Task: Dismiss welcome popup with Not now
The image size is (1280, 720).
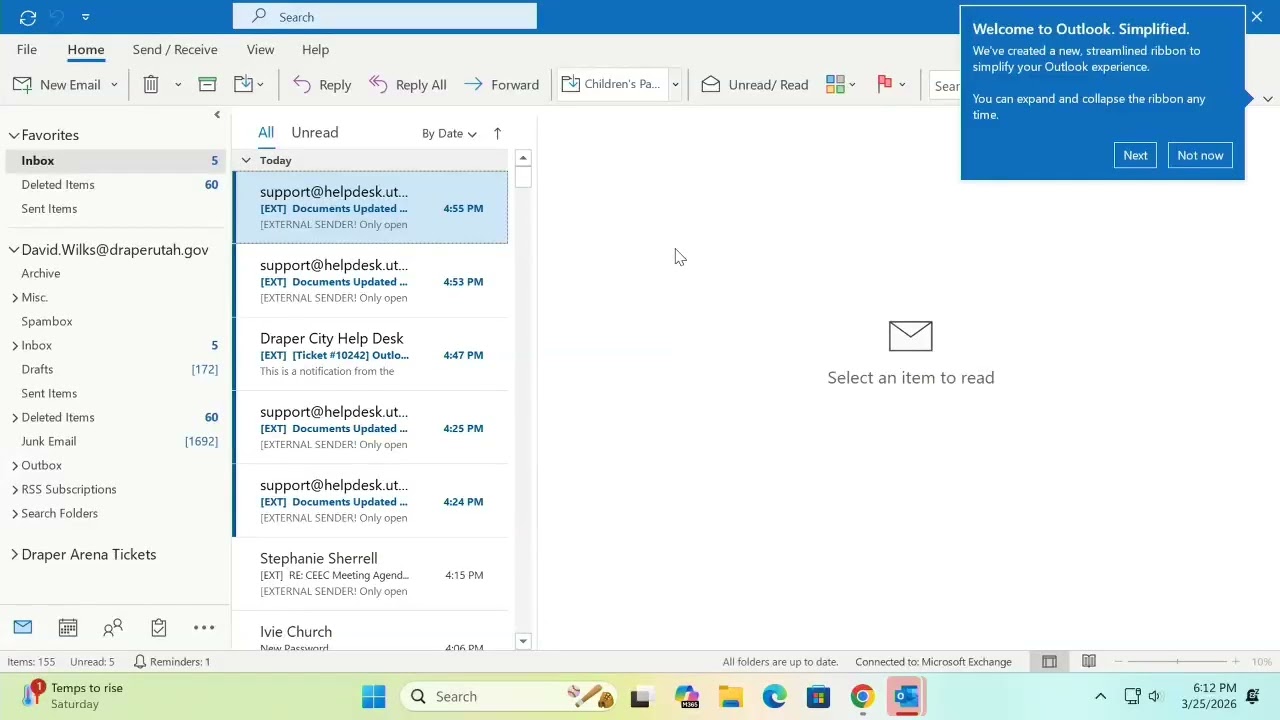Action: coord(1200,155)
